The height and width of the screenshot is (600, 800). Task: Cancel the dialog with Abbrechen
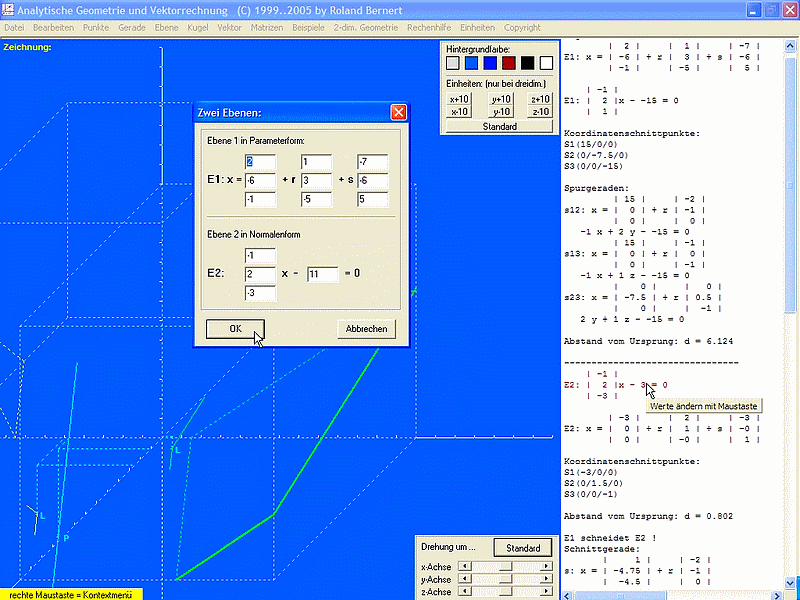tap(367, 328)
